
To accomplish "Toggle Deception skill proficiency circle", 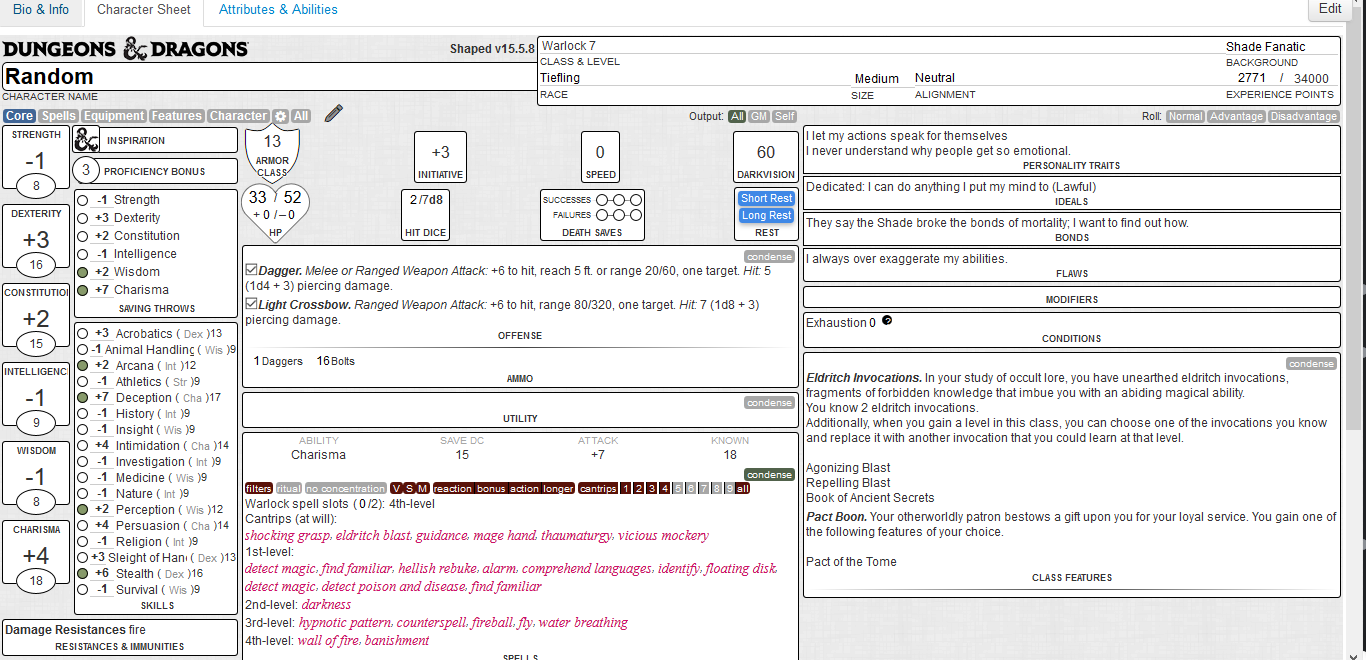I will (83, 398).
